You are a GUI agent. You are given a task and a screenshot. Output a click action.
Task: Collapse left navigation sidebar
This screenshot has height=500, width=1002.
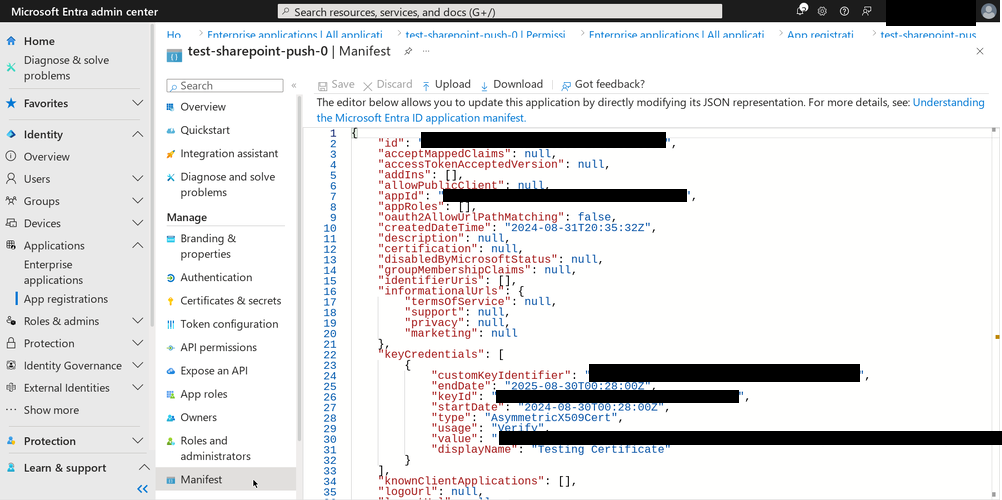(143, 488)
